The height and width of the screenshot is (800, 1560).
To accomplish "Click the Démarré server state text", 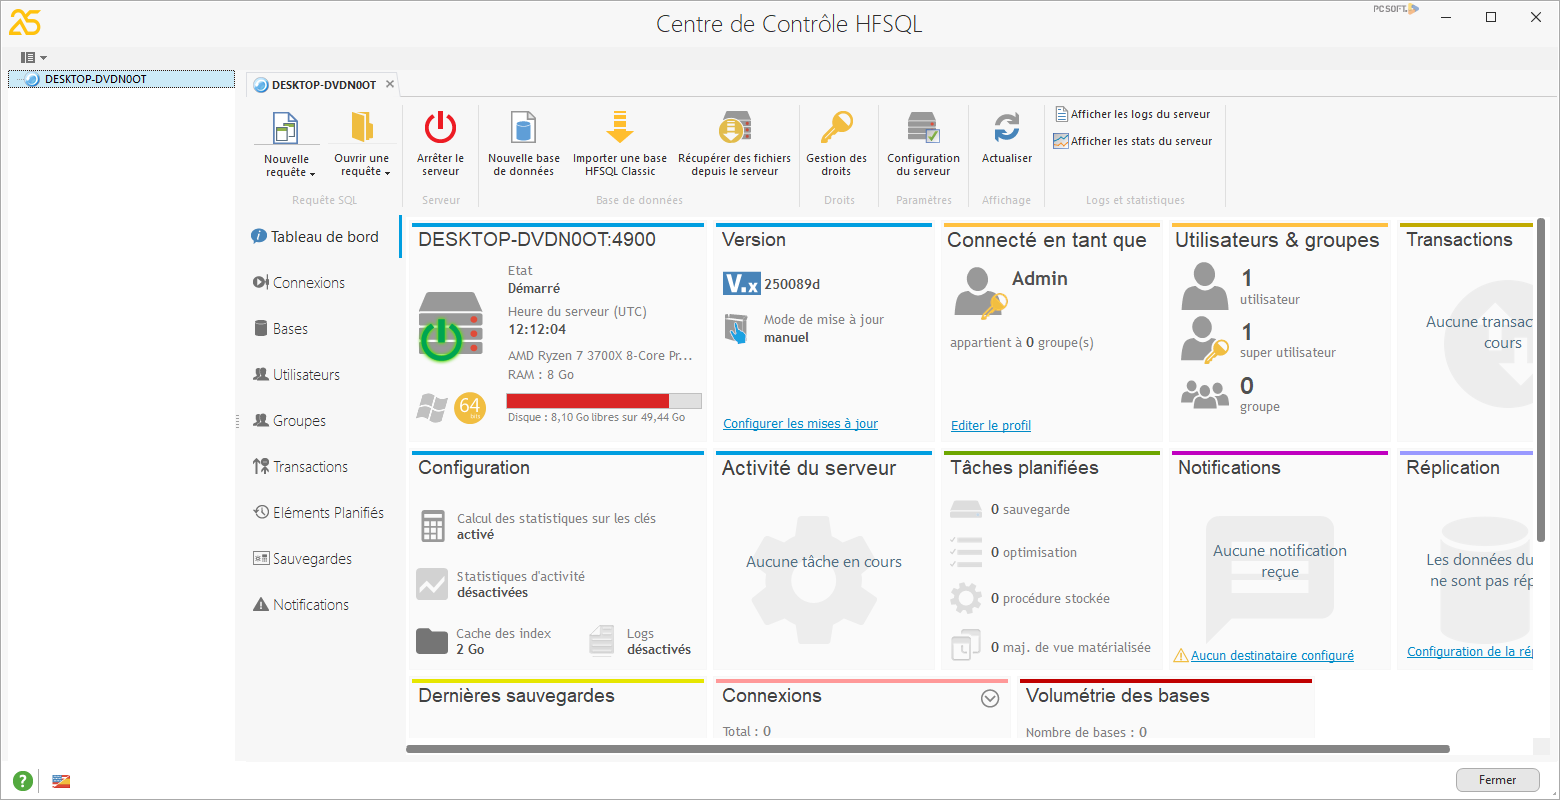I will tap(534, 288).
